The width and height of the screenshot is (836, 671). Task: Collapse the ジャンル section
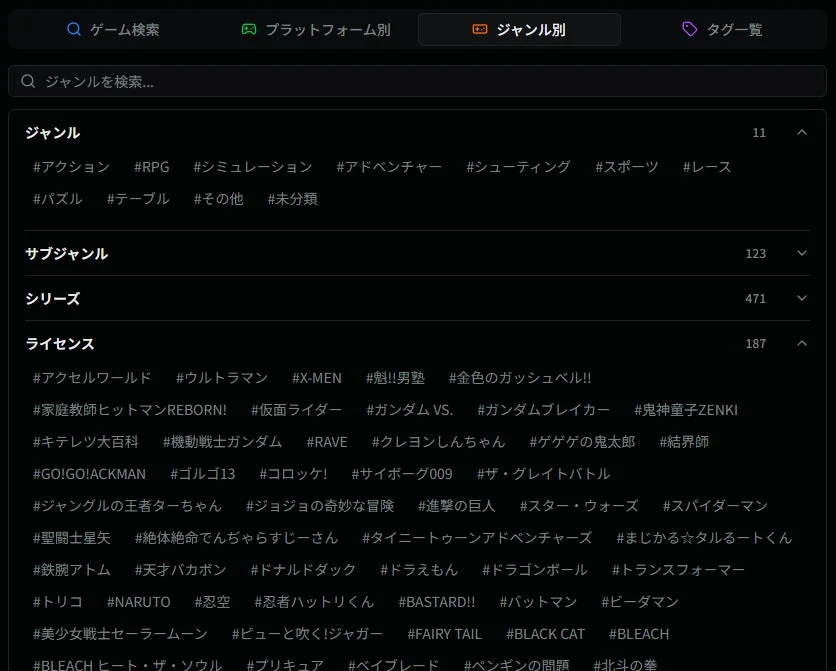802,132
